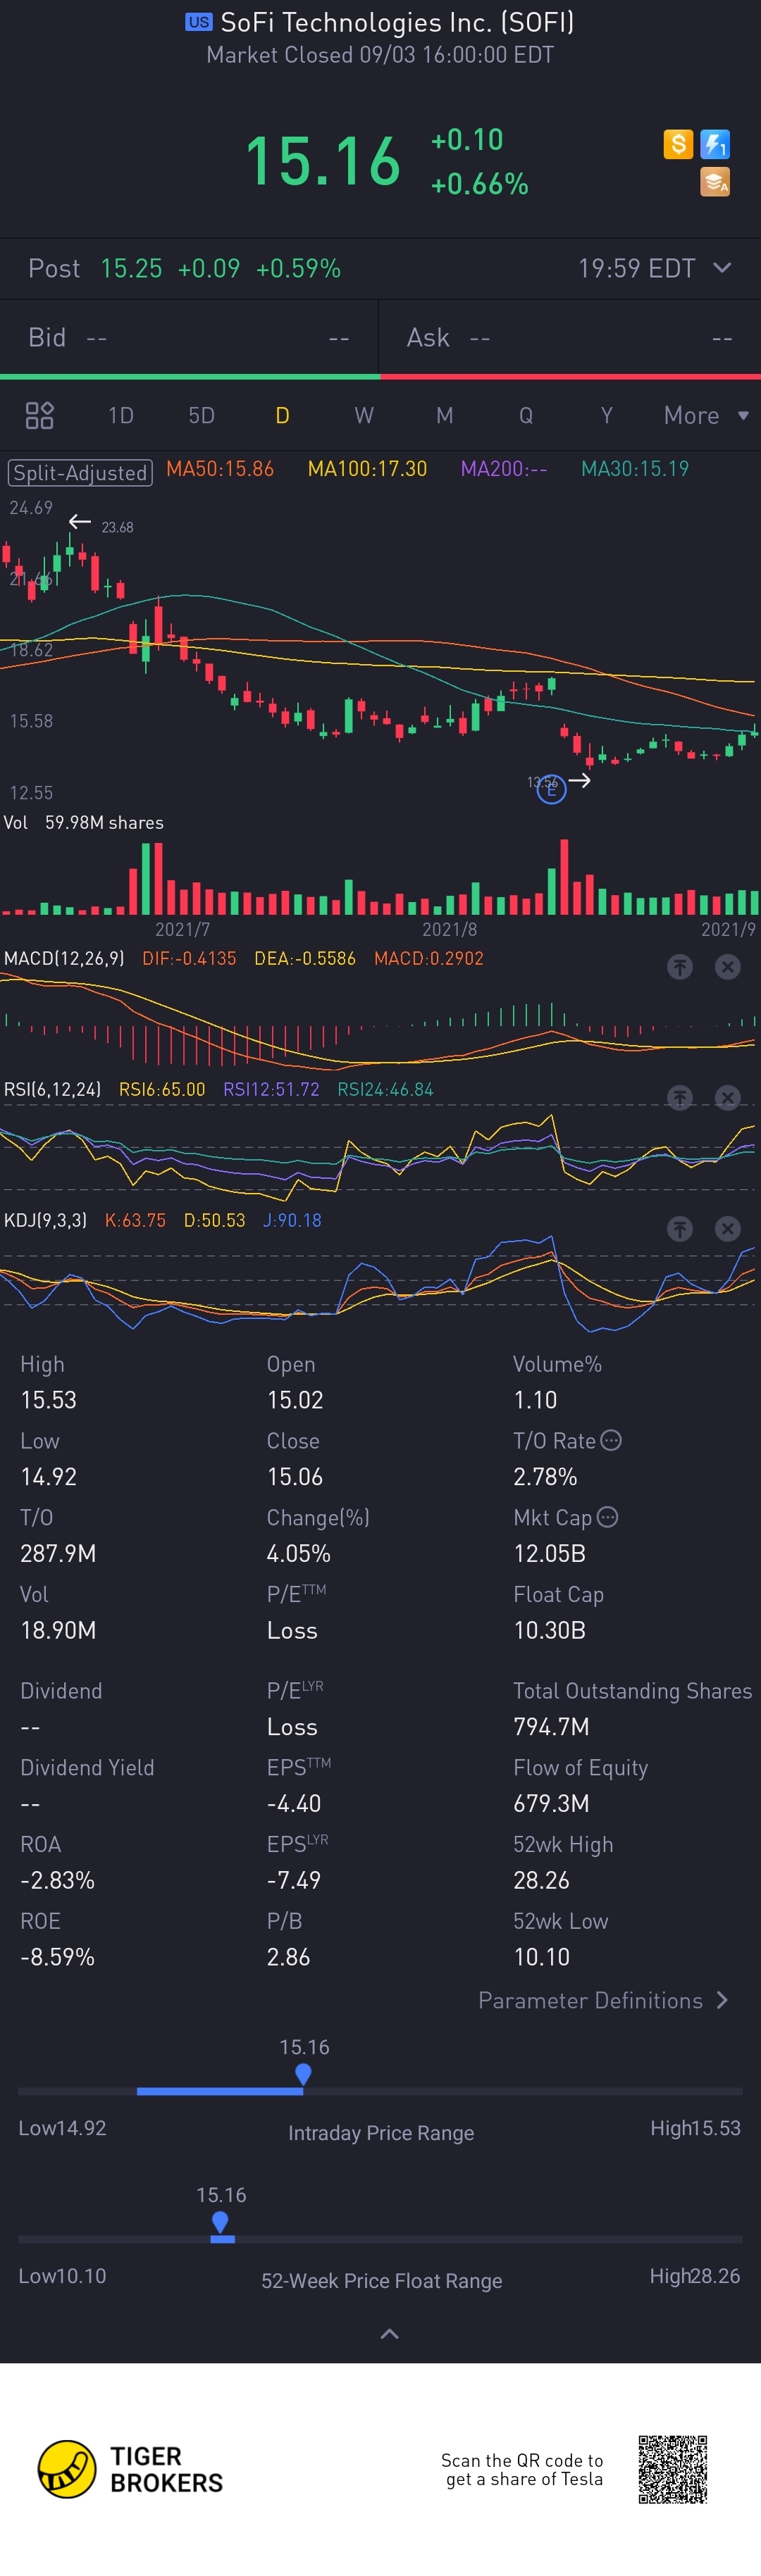Image resolution: width=761 pixels, height=2576 pixels.
Task: Open the Parameter Definitions link
Action: pos(603,2000)
